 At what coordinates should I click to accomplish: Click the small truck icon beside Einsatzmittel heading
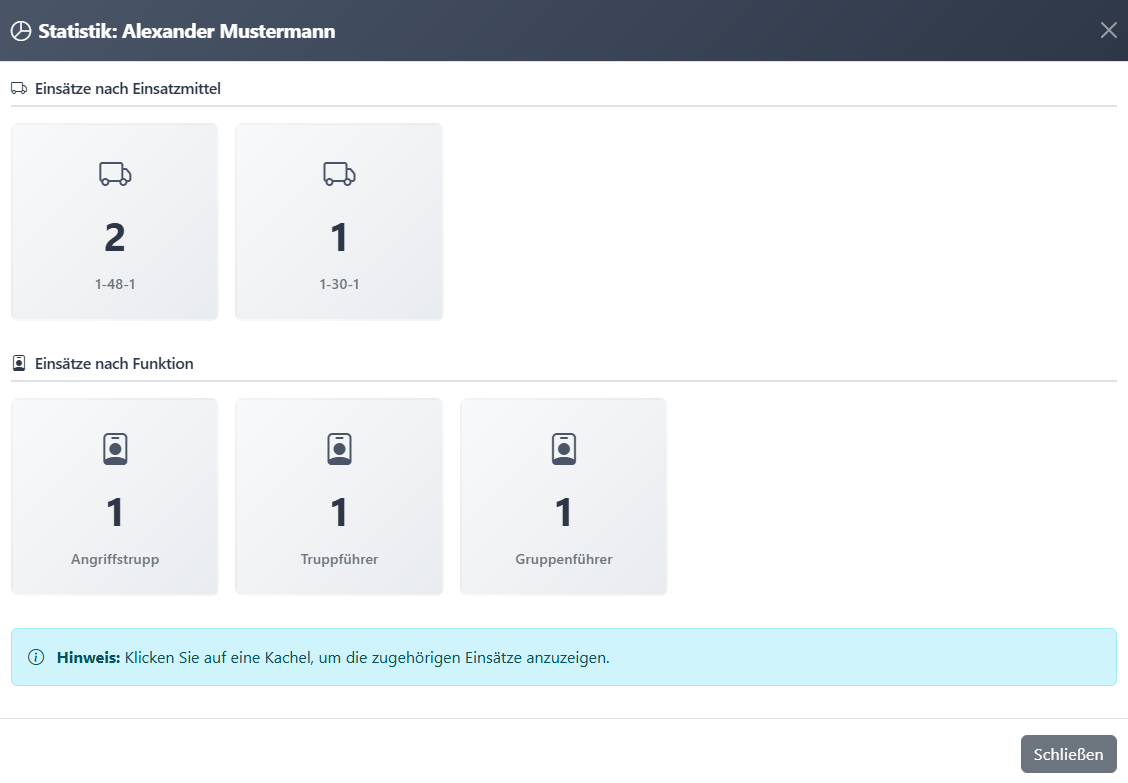[19, 89]
